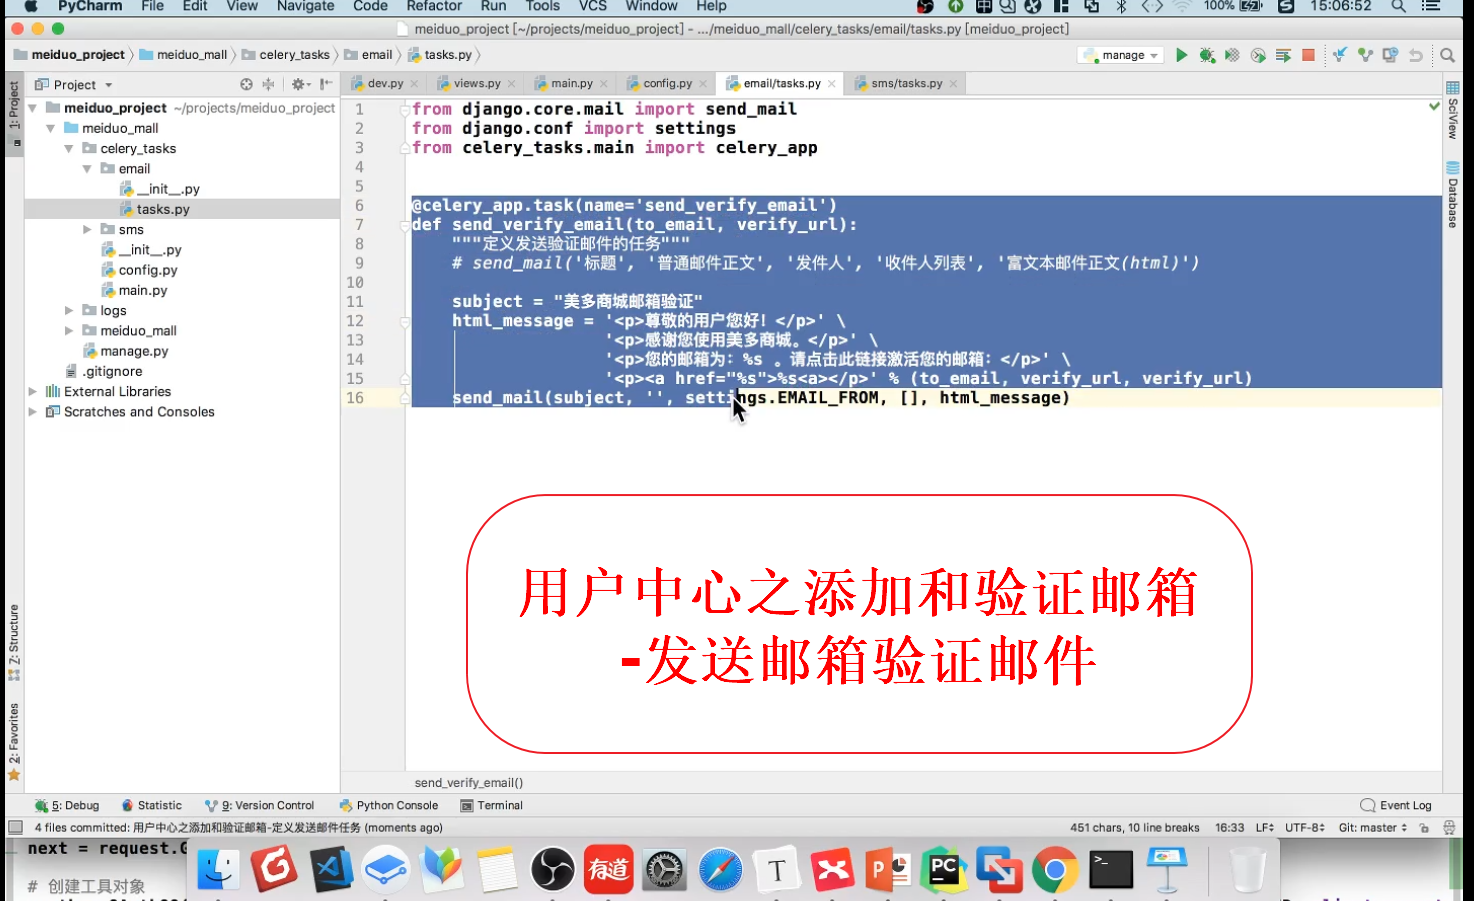The height and width of the screenshot is (901, 1474).
Task: Toggle tool window bars at status bar corner
Action: 15,827
